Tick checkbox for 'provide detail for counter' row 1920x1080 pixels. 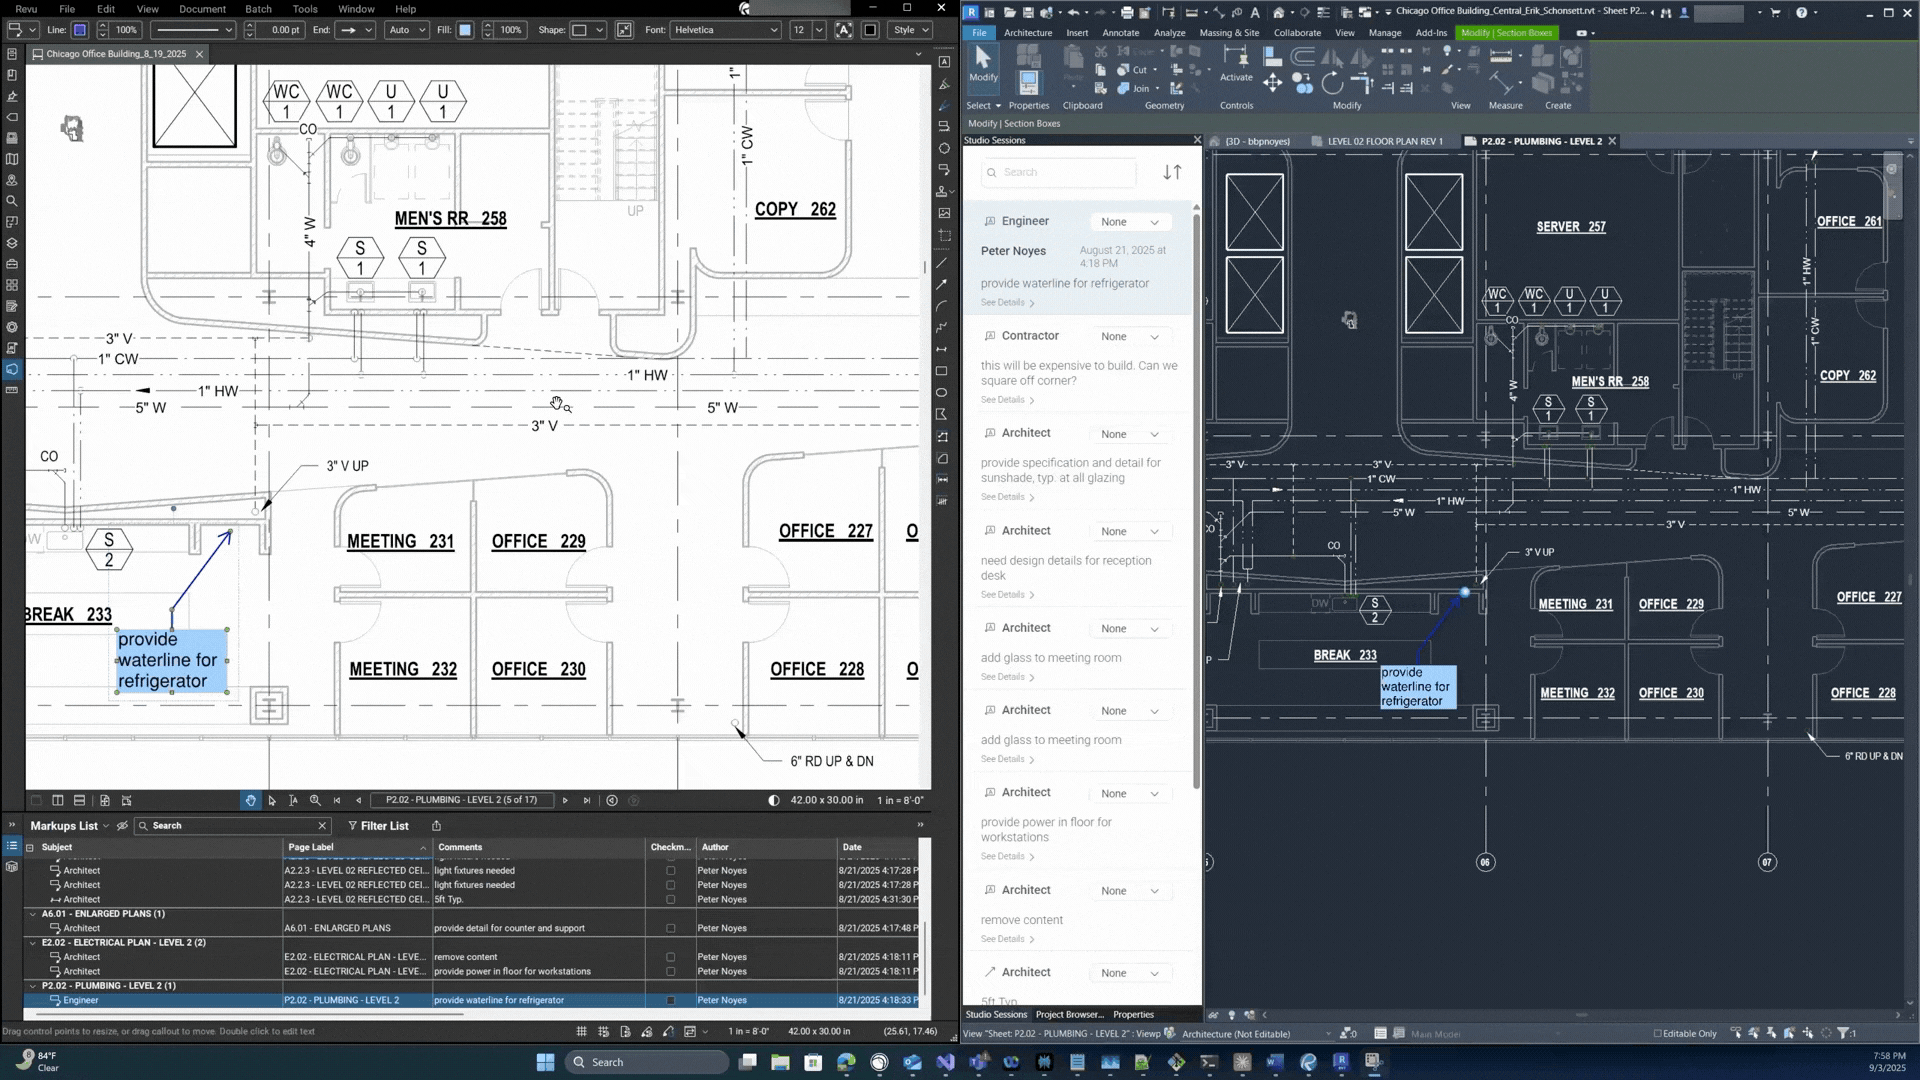670,928
